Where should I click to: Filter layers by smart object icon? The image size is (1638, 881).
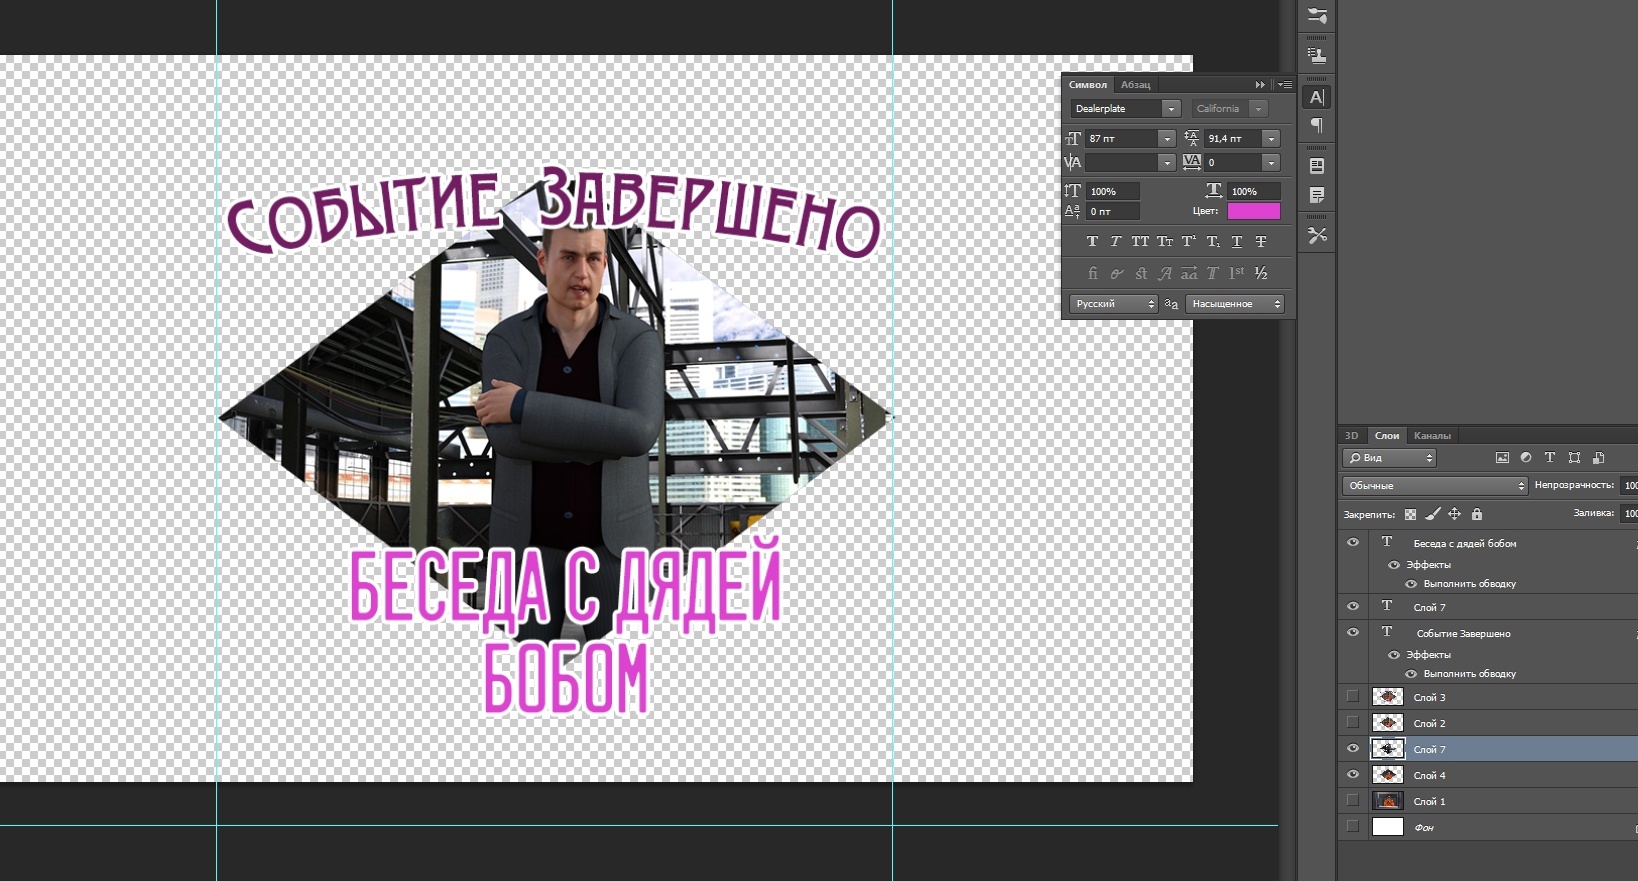[x=1598, y=458]
